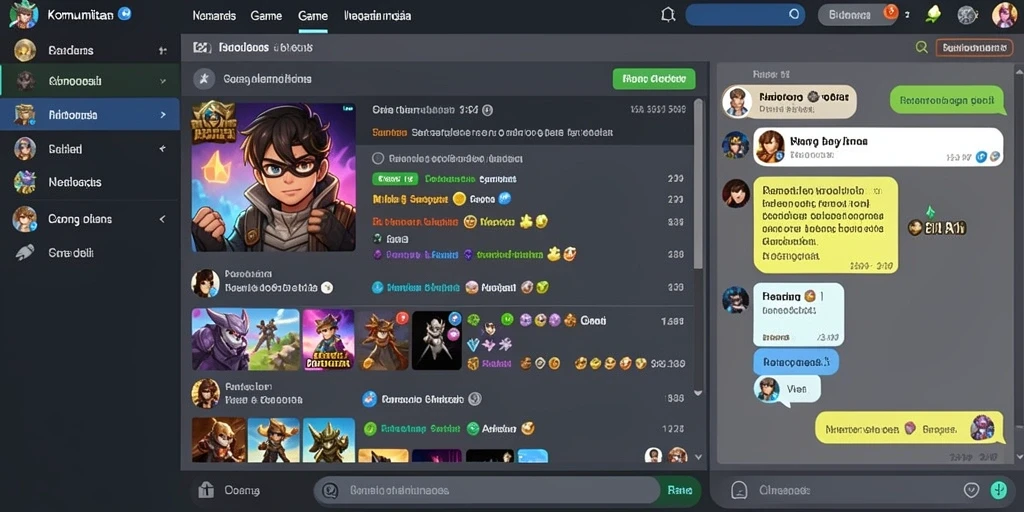
Task: Select the active Game tab with underline
Action: coord(313,16)
